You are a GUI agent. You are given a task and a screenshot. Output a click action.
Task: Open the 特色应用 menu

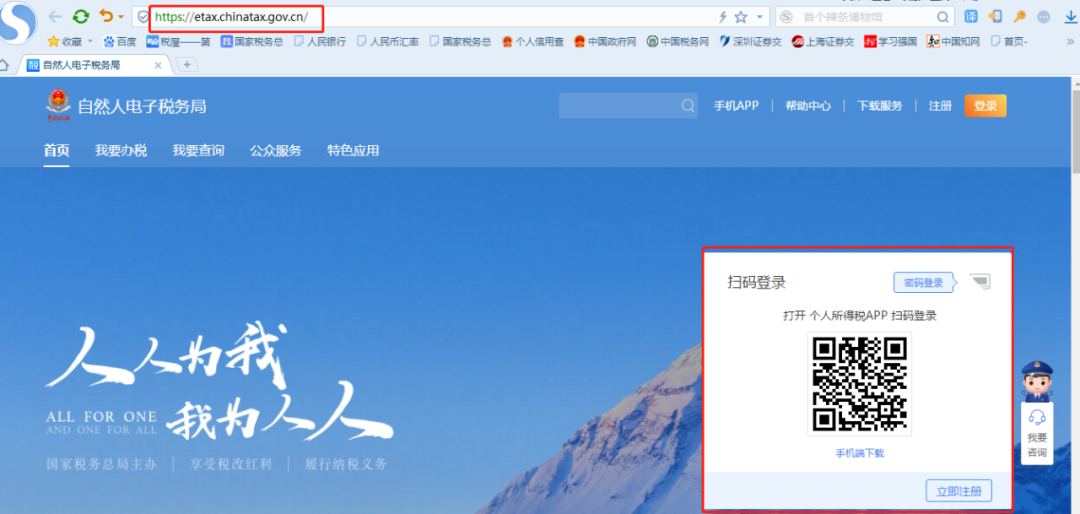click(353, 151)
